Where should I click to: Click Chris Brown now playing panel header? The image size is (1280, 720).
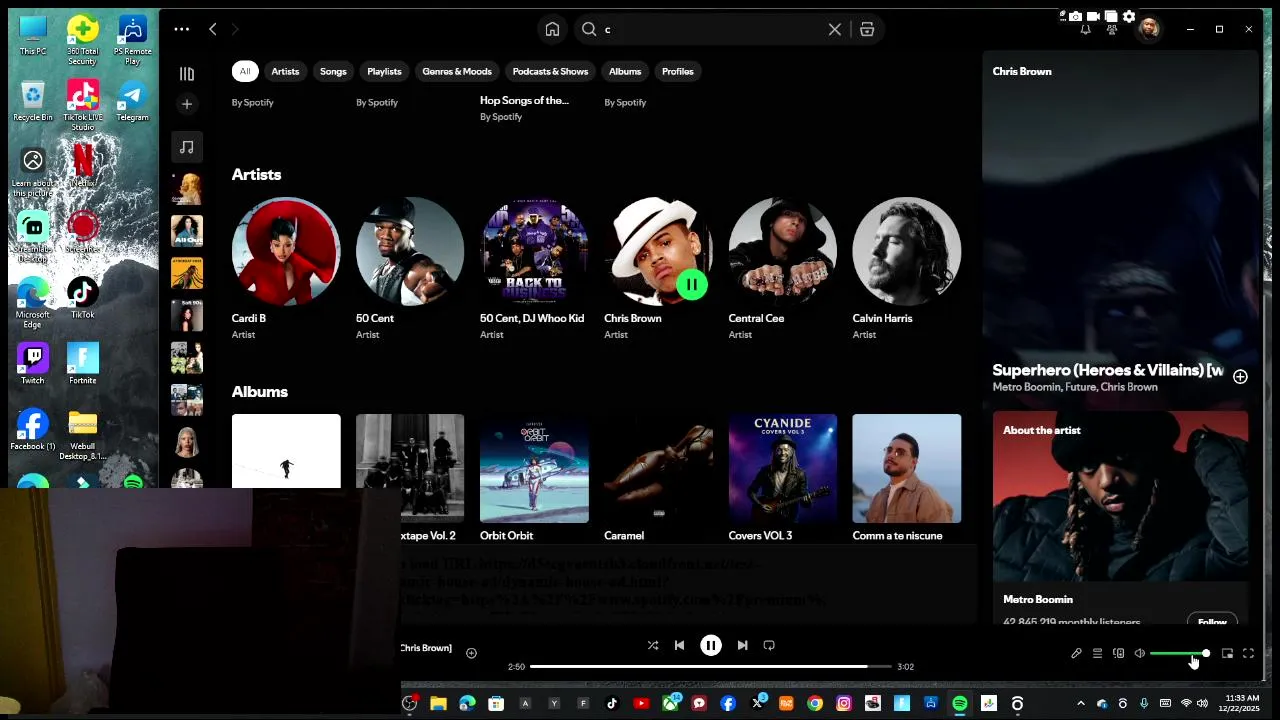tap(1022, 71)
